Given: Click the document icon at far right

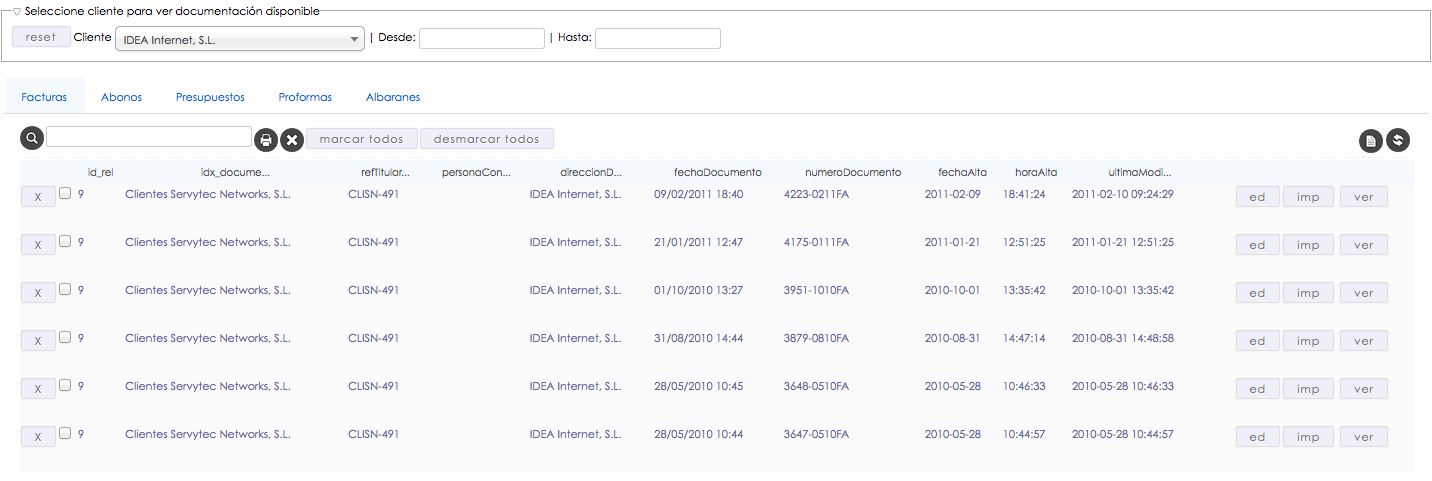Looking at the screenshot, I should (x=1371, y=141).
